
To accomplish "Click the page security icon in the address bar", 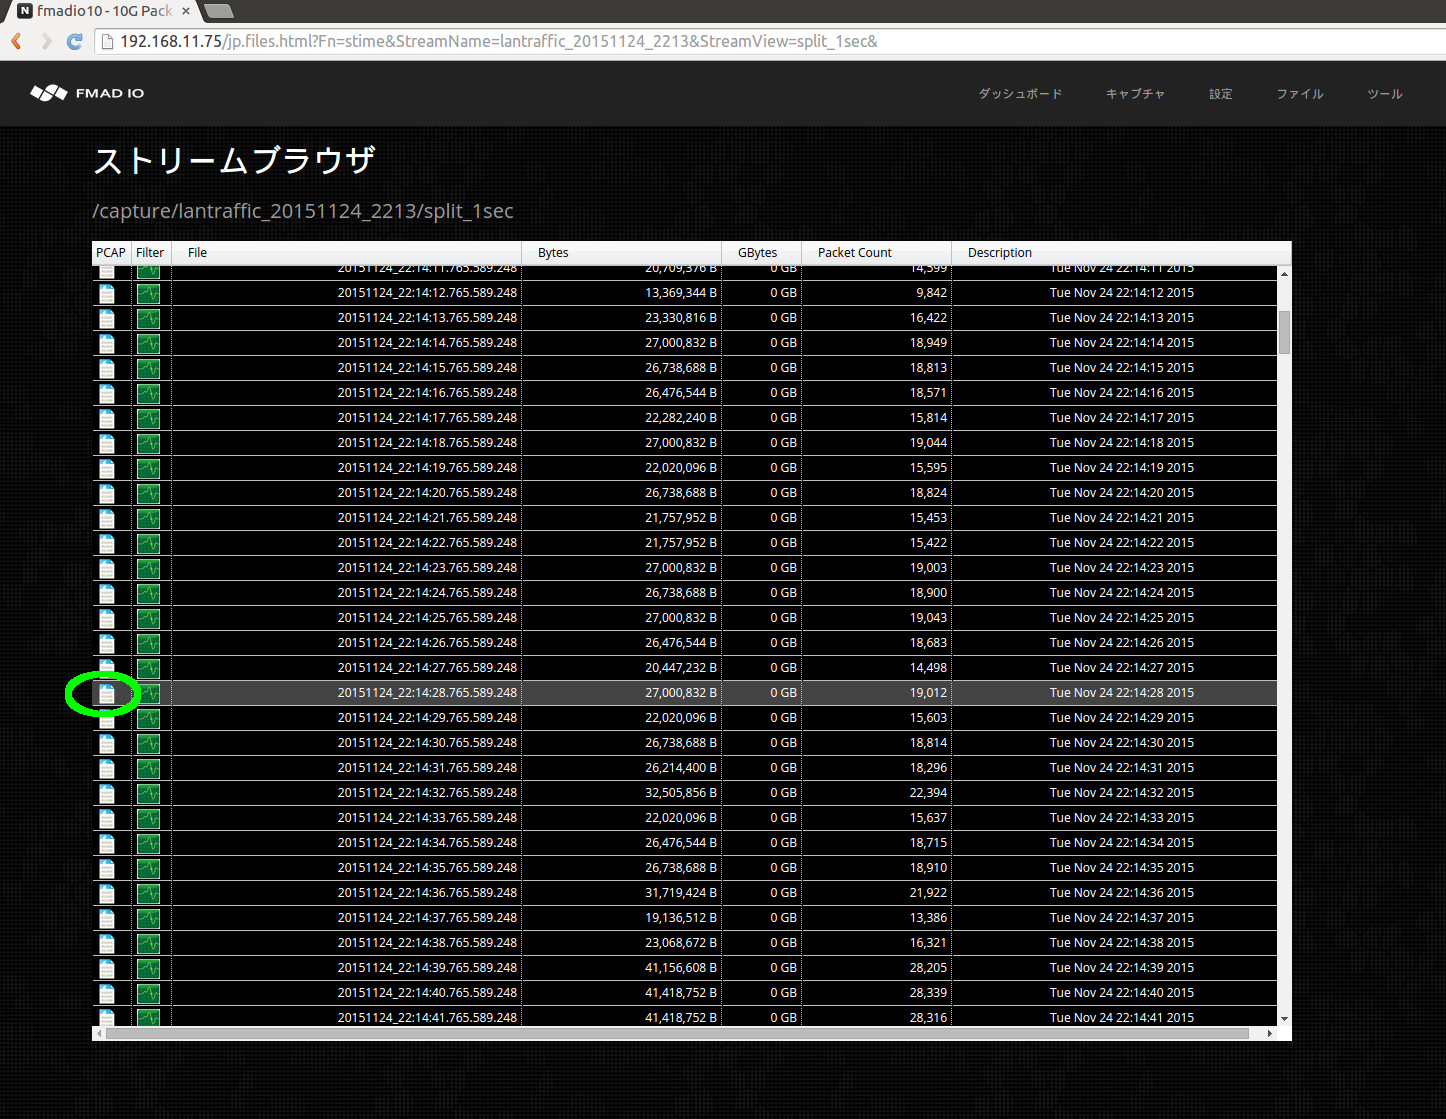I will [x=106, y=41].
